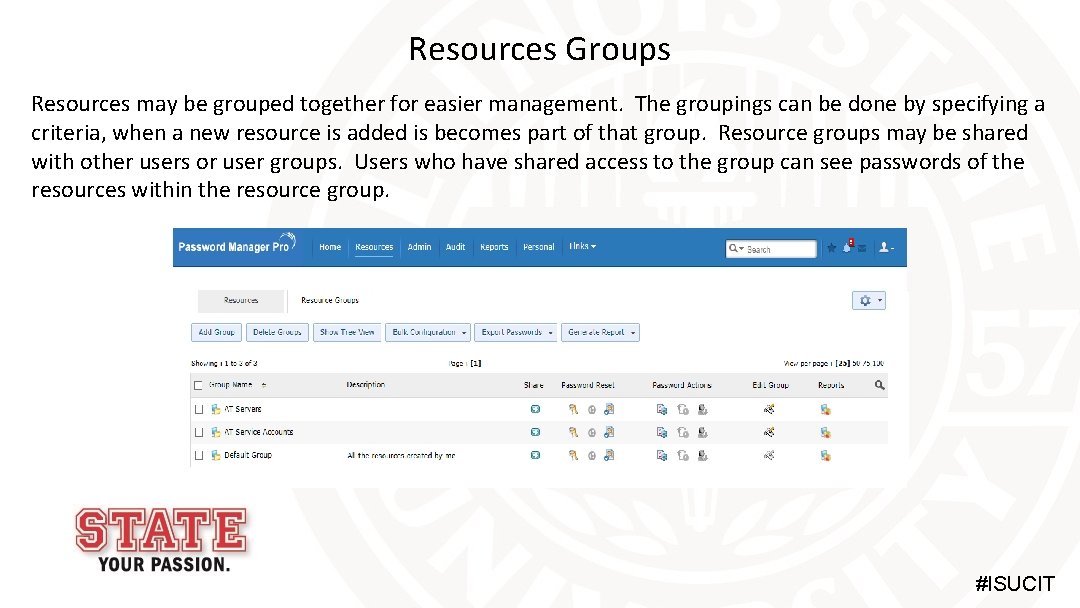Set view per page to 50
The height and width of the screenshot is (608, 1080).
click(856, 363)
